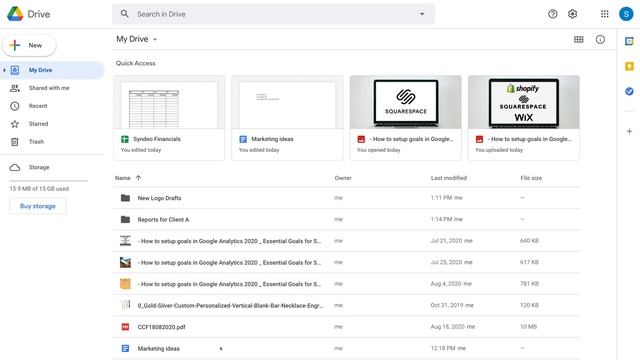Click the image icon of the 640 KB file
Image resolution: width=640 pixels, height=360 pixels.
coord(125,241)
